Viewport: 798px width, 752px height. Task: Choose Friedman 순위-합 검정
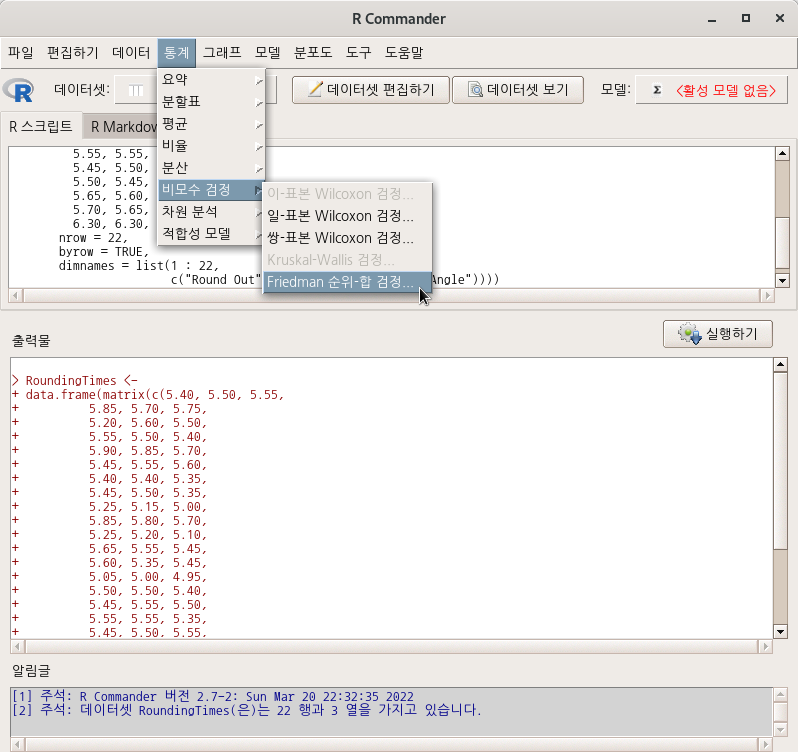(x=347, y=282)
